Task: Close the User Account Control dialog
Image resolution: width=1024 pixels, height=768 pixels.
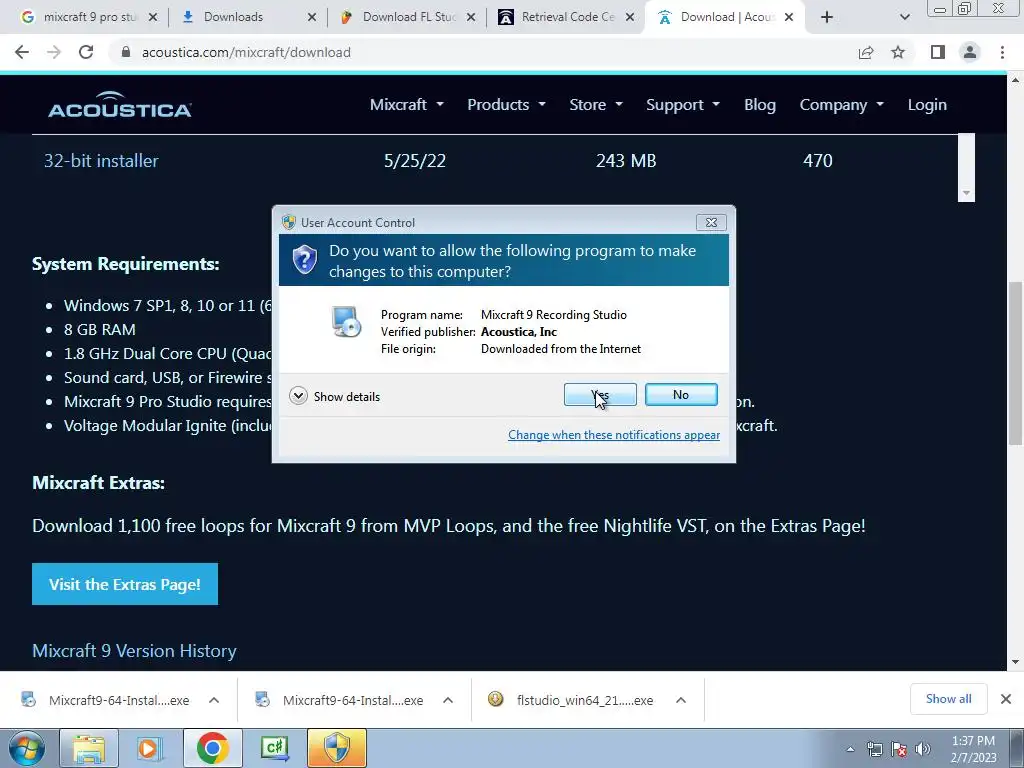Action: point(711,223)
